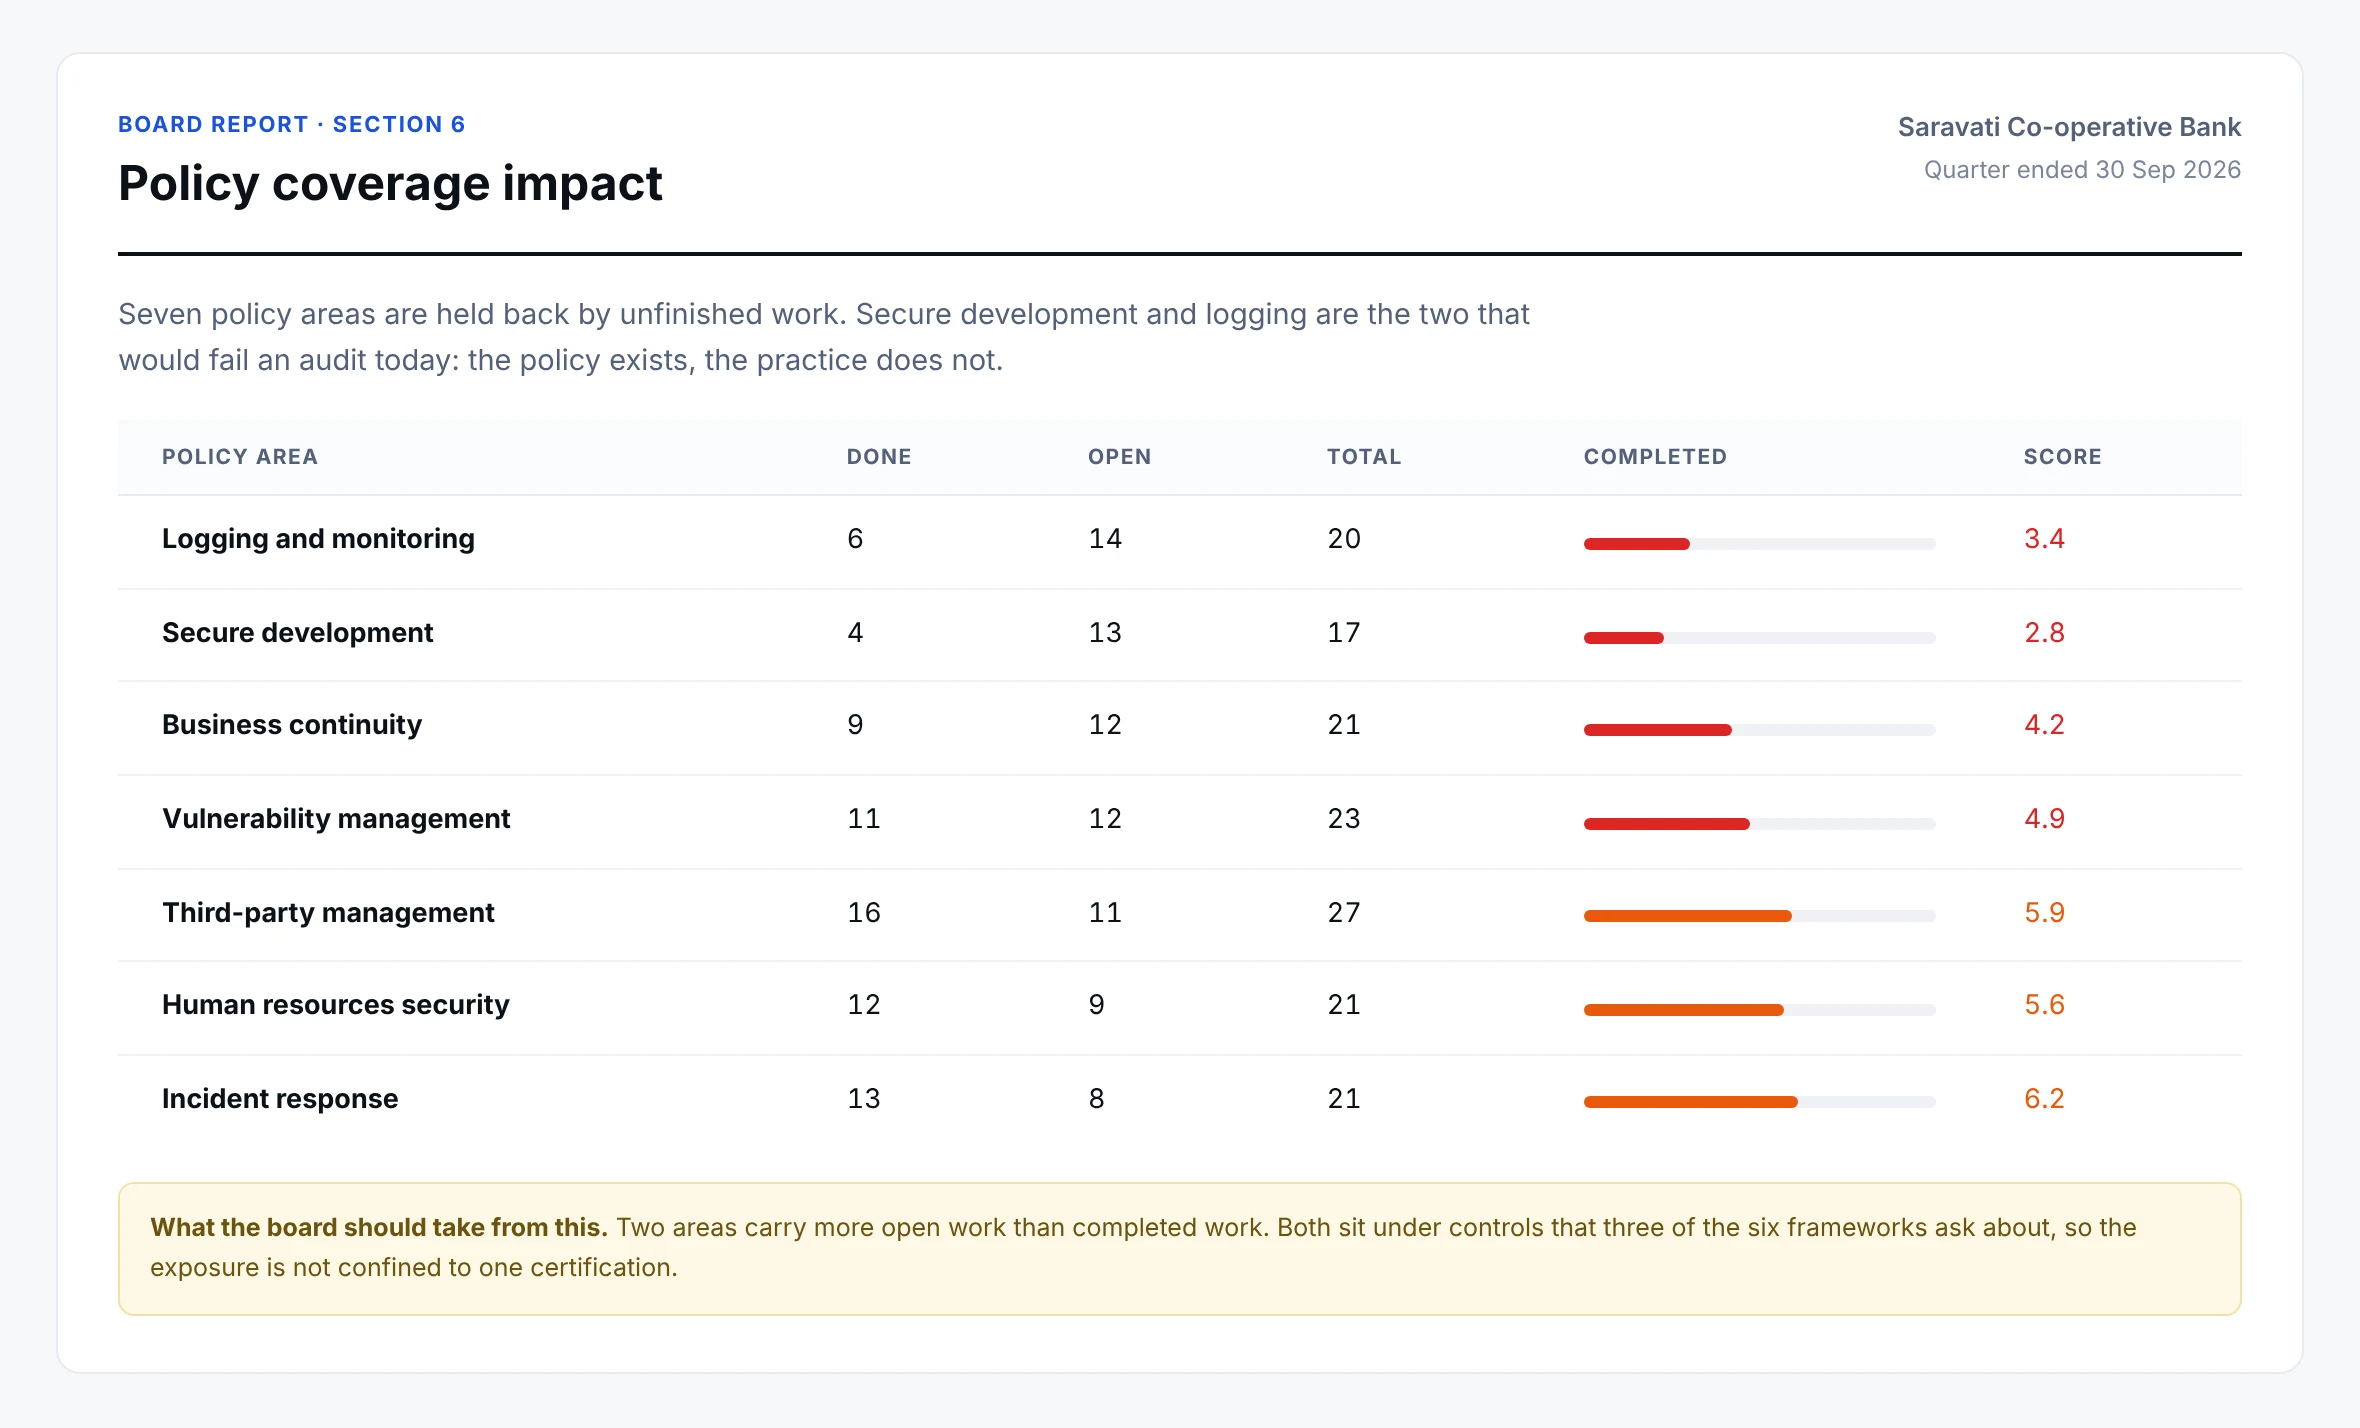Click the Third-party management completion bar
This screenshot has width=2360, height=1428.
point(1759,916)
